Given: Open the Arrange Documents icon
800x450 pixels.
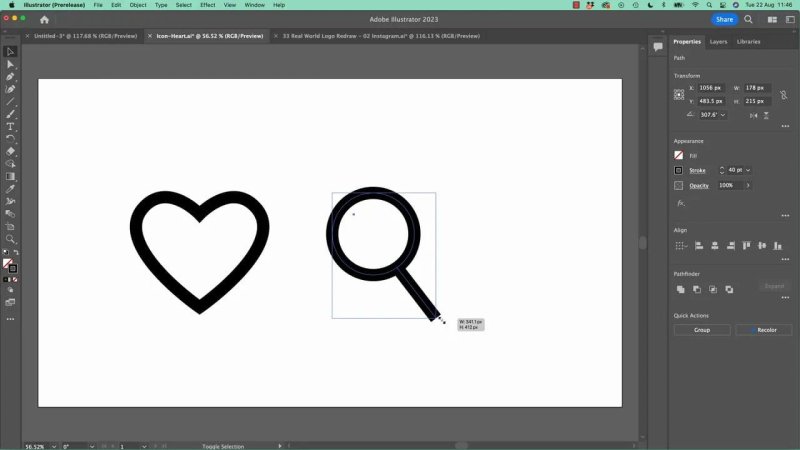Looking at the screenshot, I should point(772,19).
